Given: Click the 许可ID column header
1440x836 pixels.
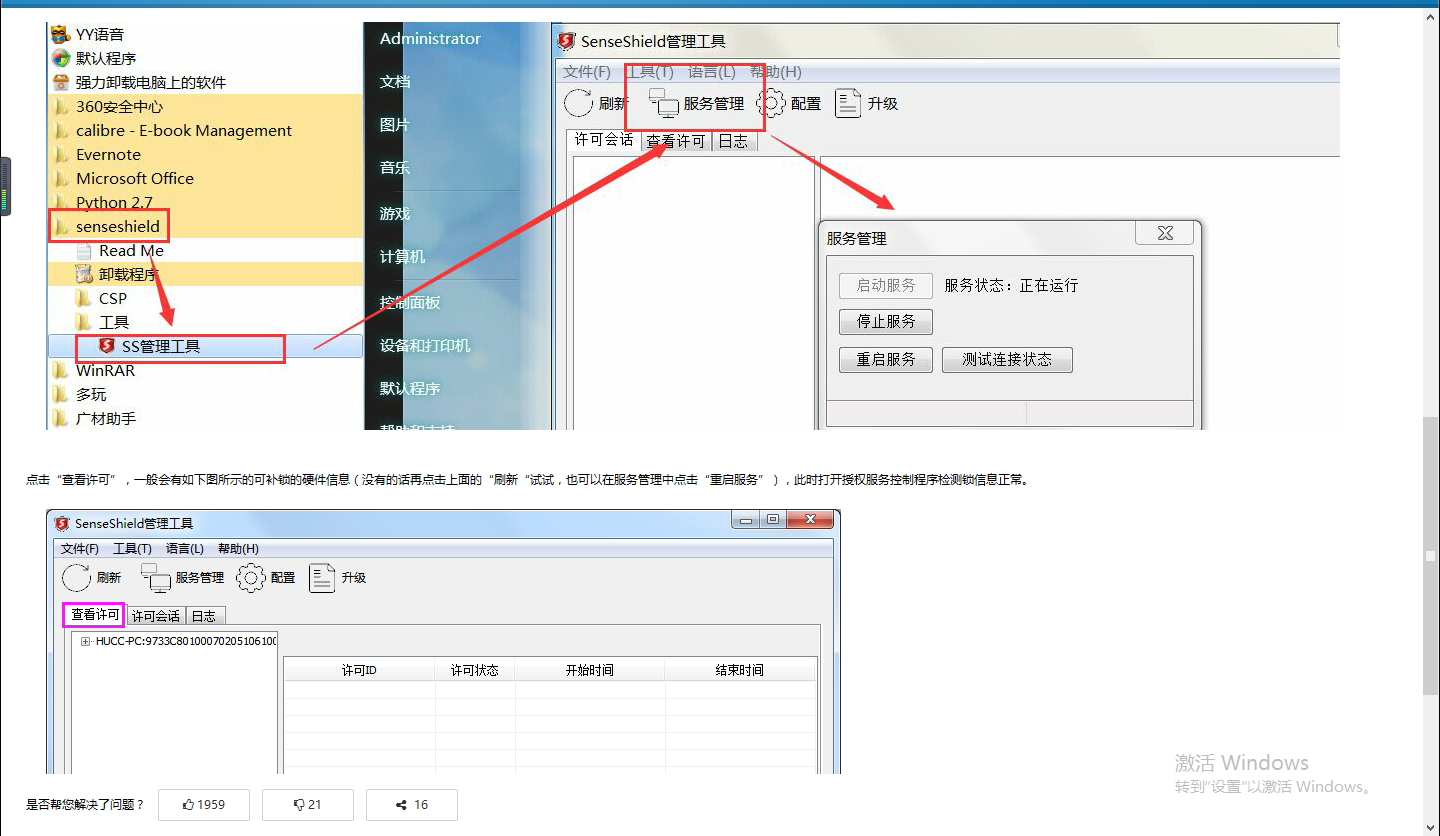Looking at the screenshot, I should (x=359, y=670).
